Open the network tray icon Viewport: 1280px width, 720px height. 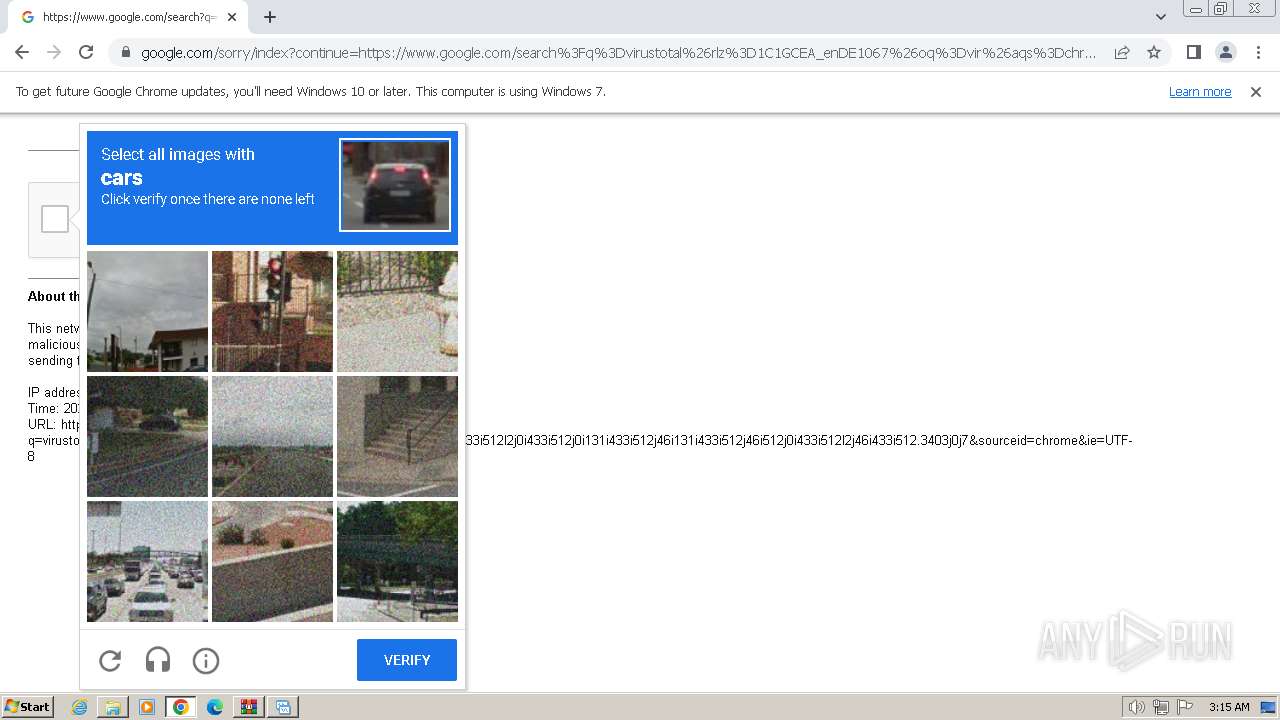(x=1161, y=707)
